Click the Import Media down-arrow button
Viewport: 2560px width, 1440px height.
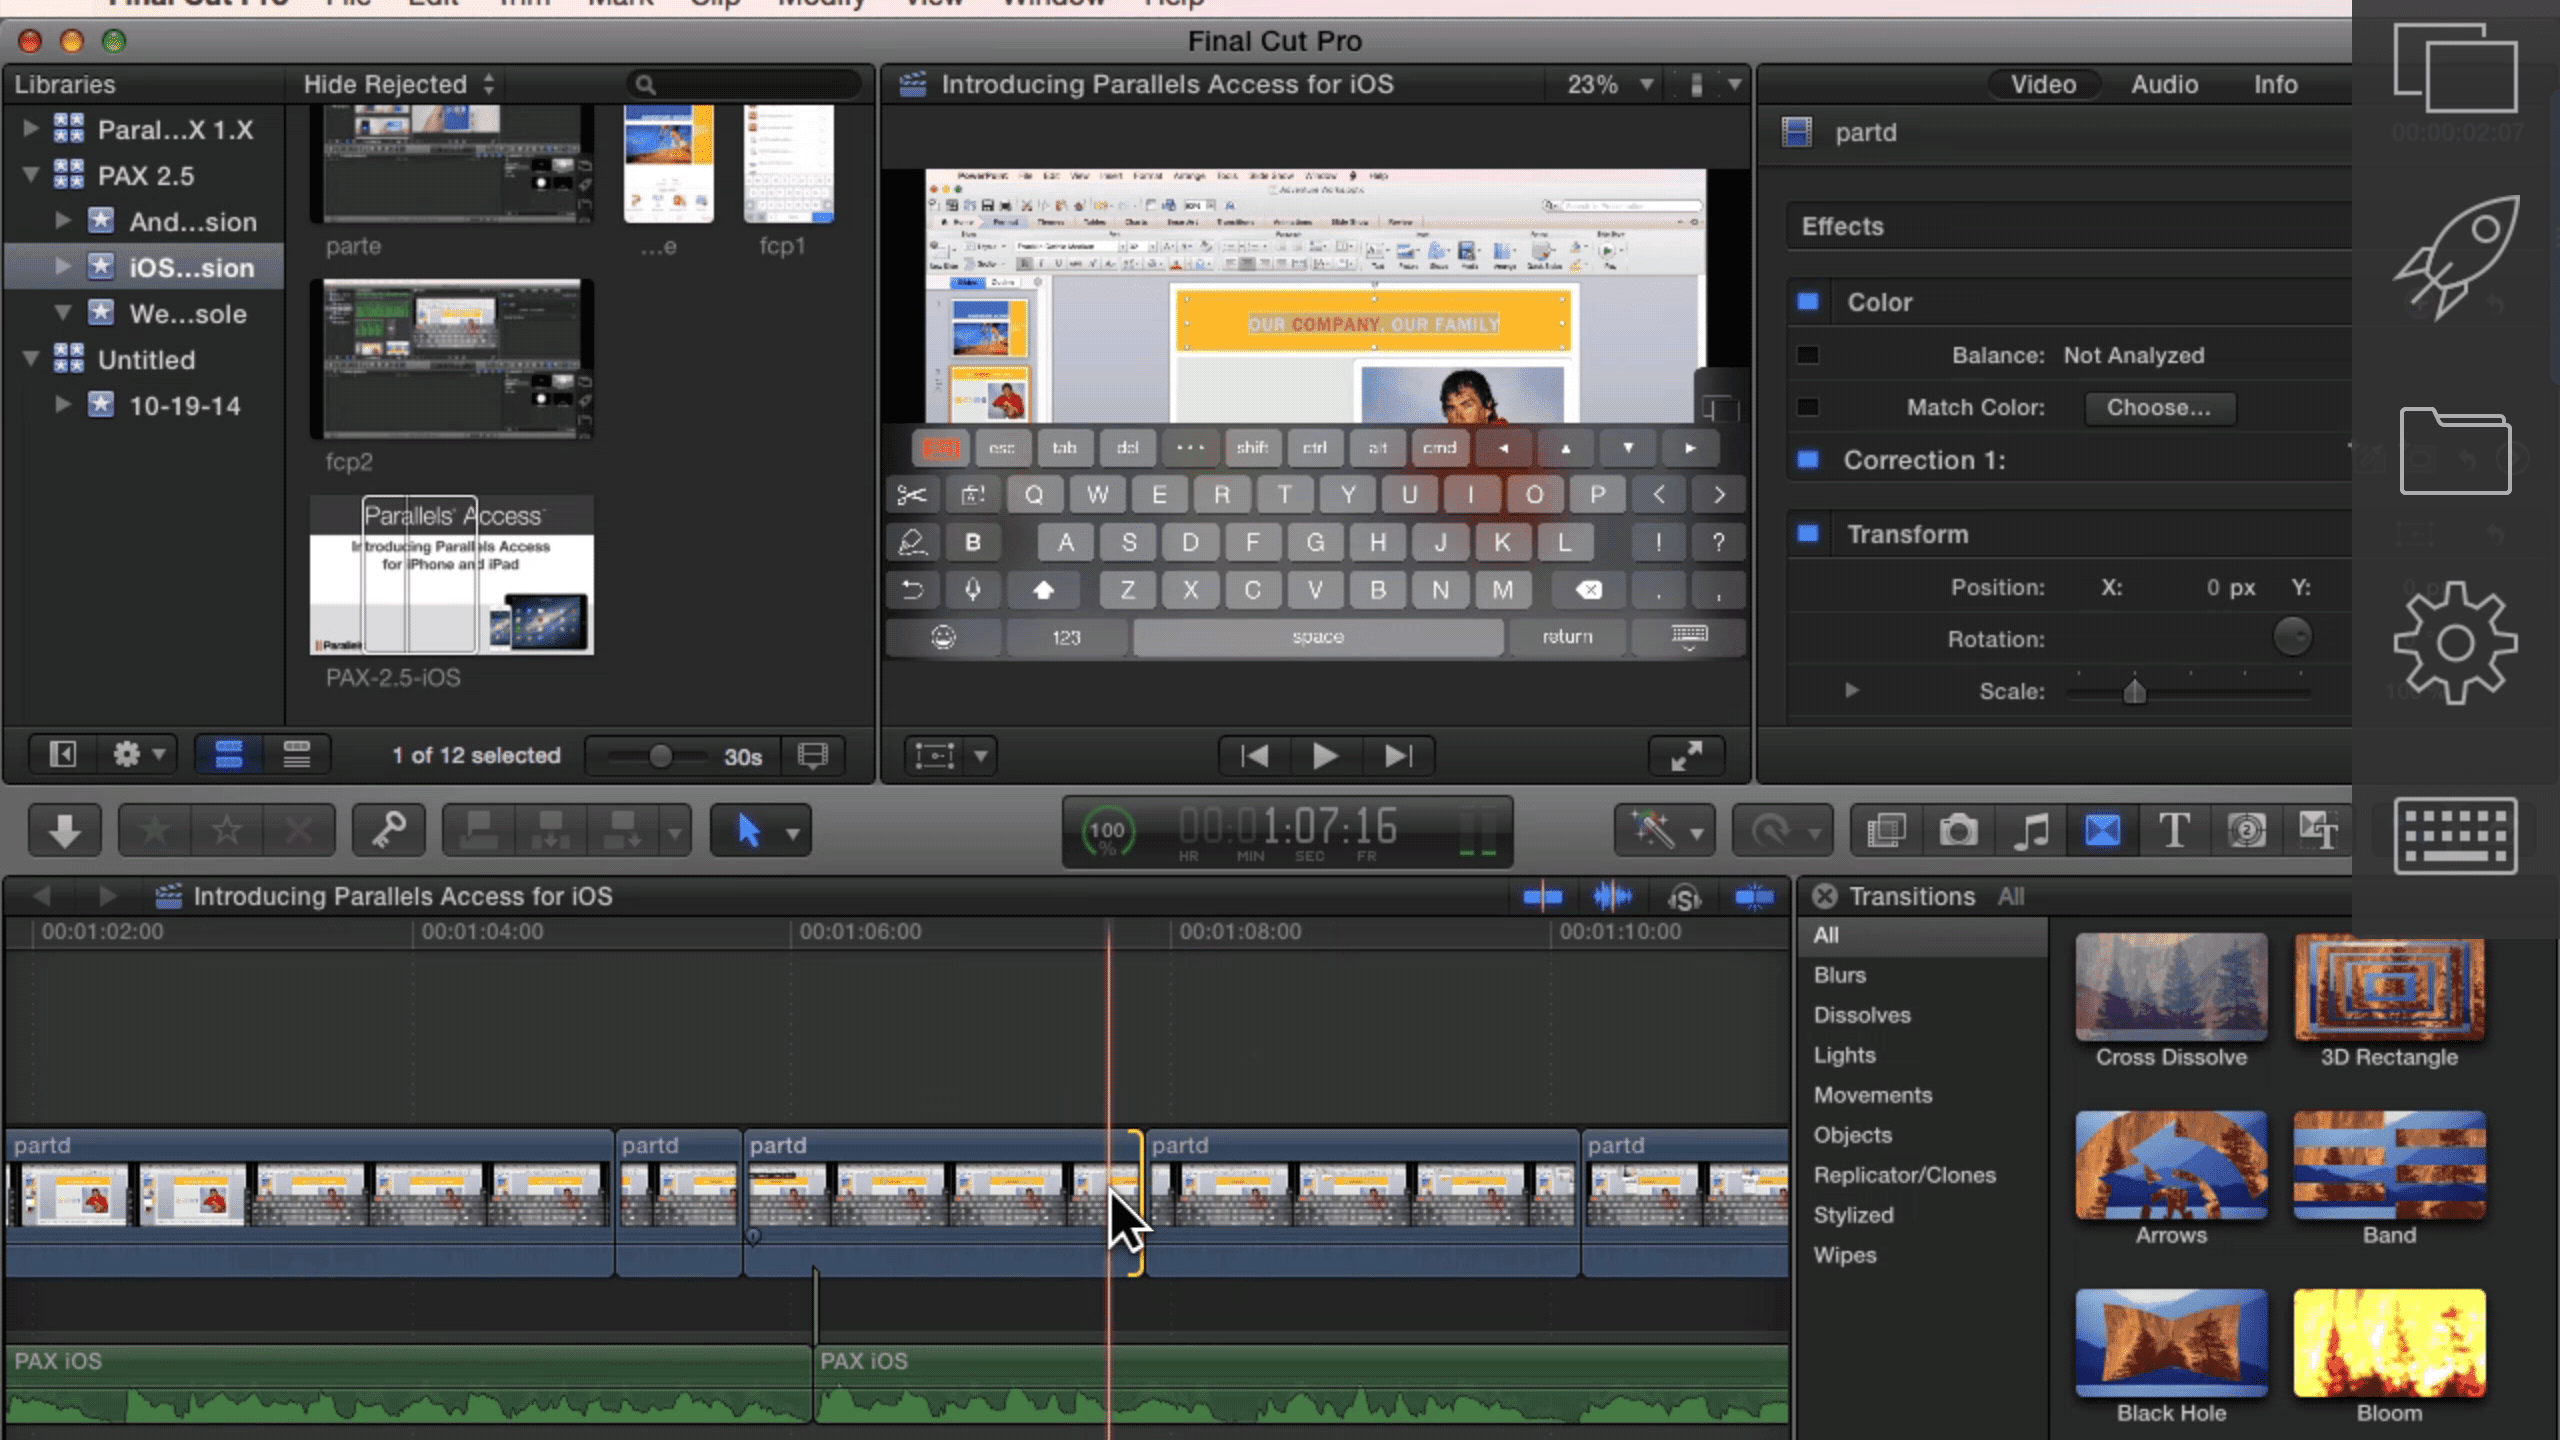tap(65, 830)
